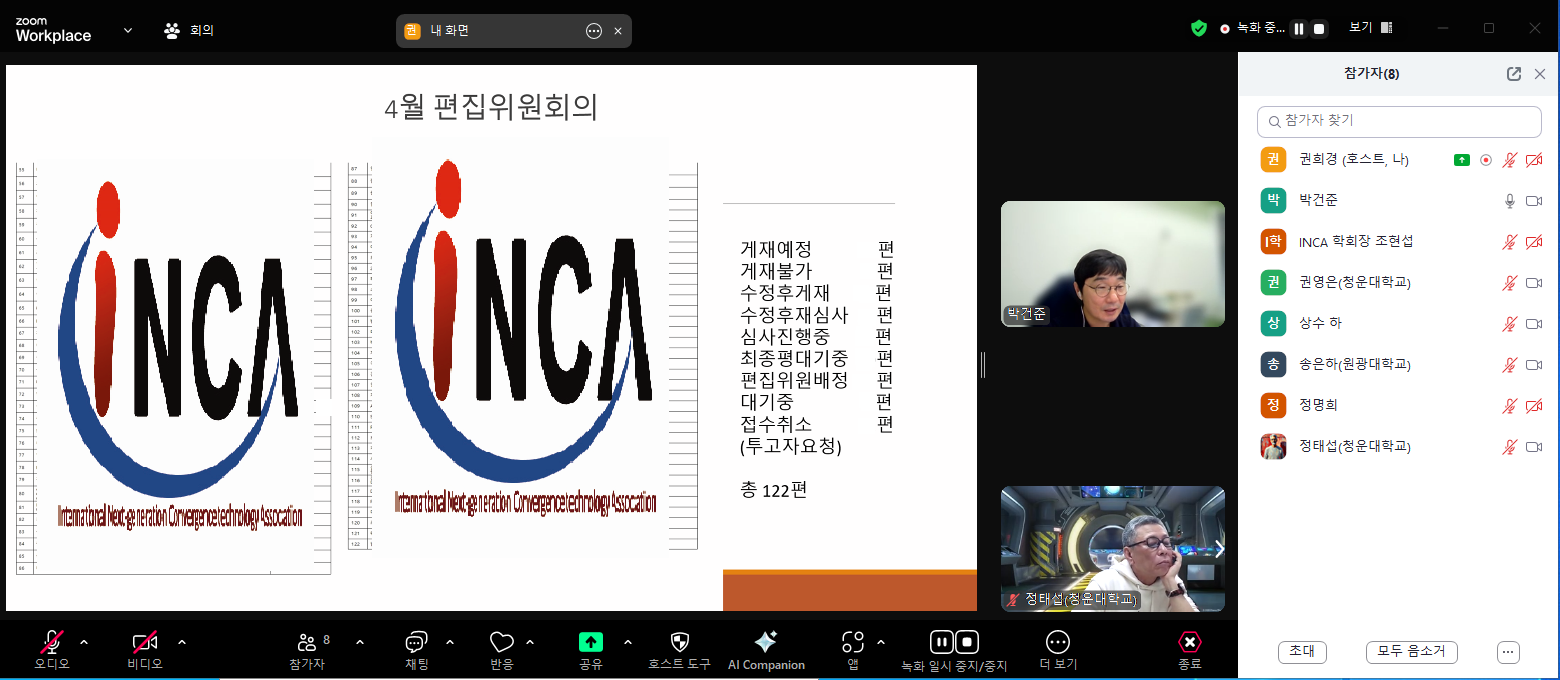Image resolution: width=1560 pixels, height=680 pixels.
Task: Expand share options arrow next to 공유
Action: click(628, 642)
